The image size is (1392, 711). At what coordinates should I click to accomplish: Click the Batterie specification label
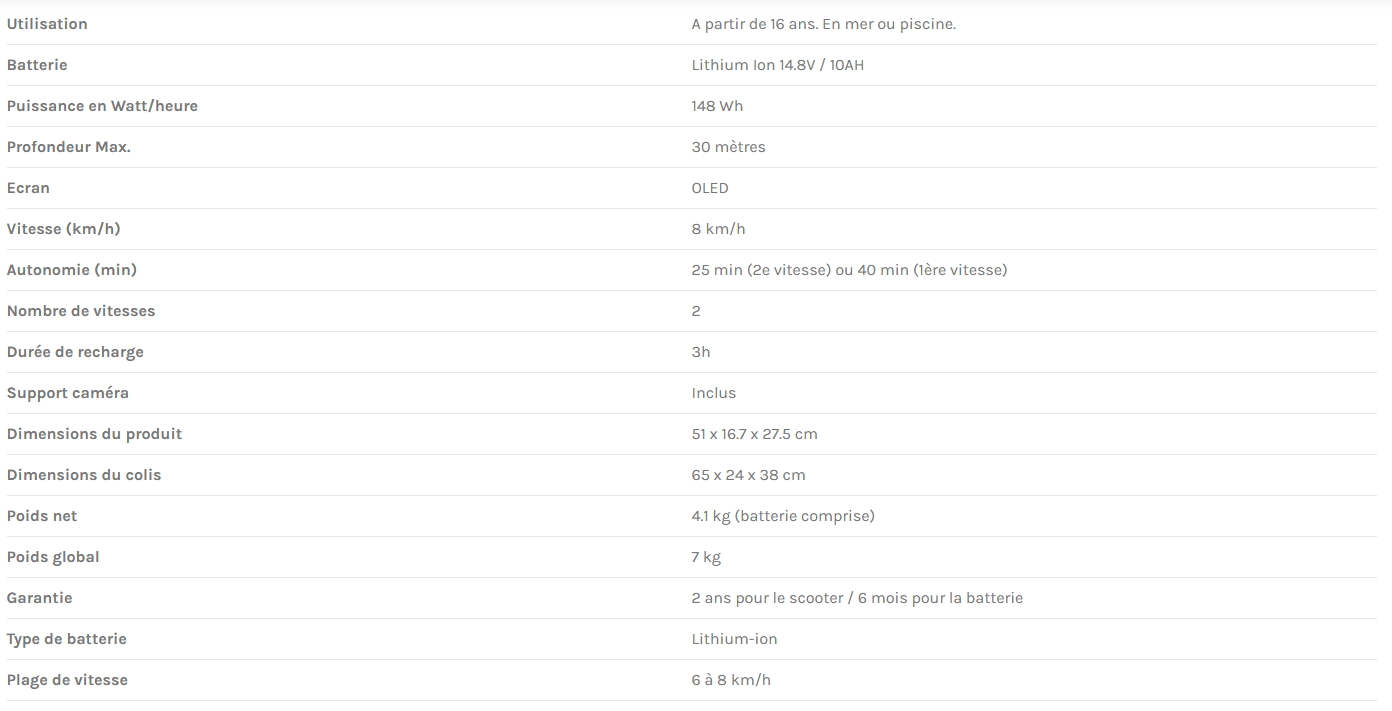(x=37, y=65)
